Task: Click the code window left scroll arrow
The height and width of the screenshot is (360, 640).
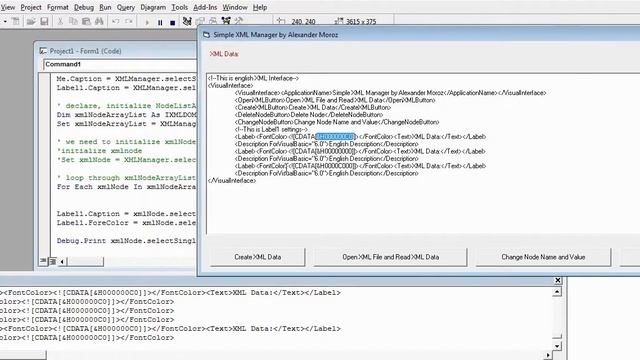Action: (x=62, y=261)
